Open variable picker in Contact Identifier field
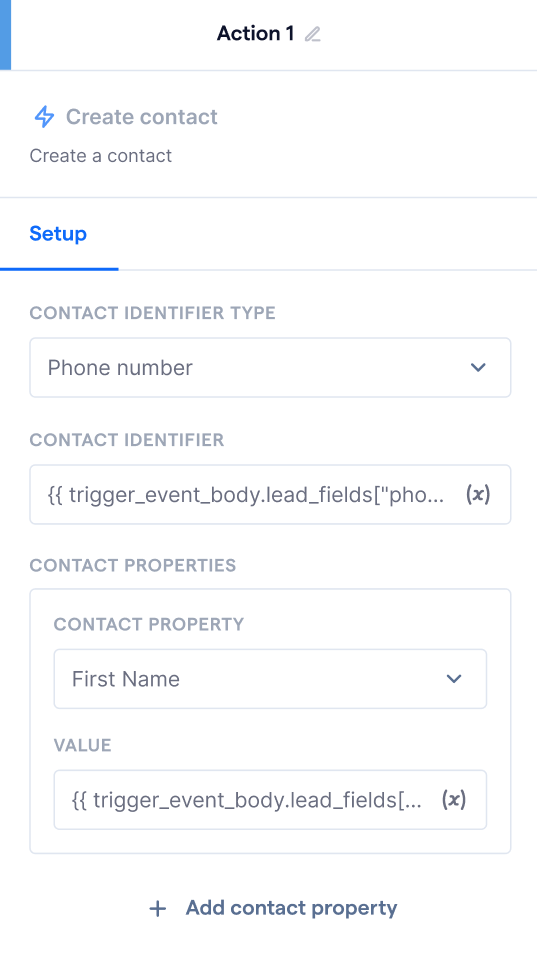537x954 pixels. [478, 494]
